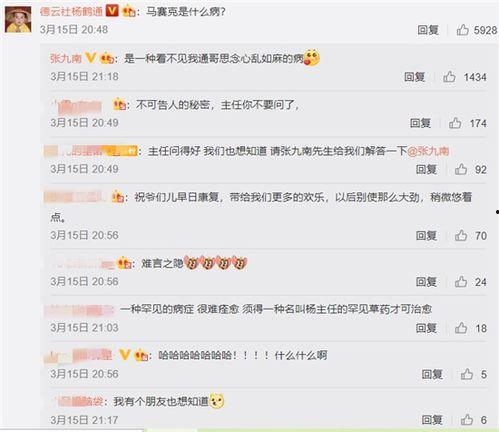Image resolution: width=499 pixels, height=432 pixels.
Task: Like the reply with 92 likes
Action: (461, 169)
